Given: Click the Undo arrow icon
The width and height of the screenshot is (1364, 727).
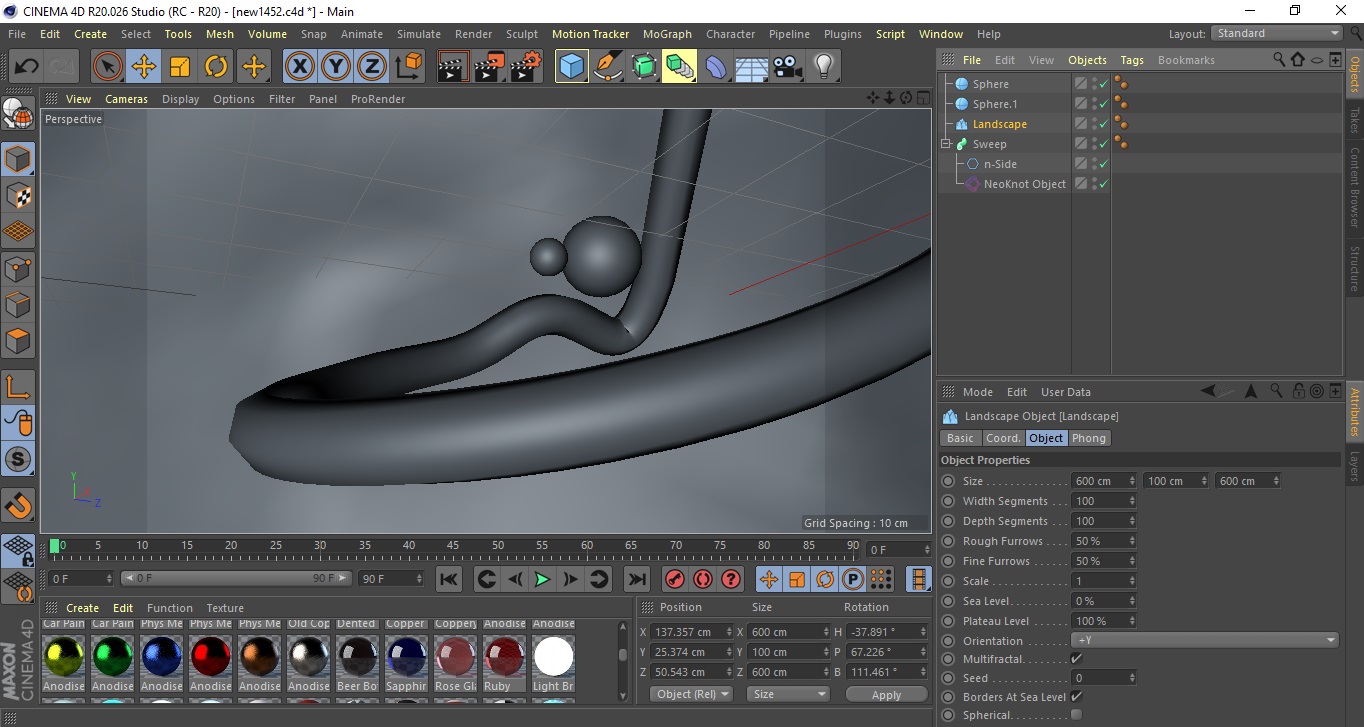Looking at the screenshot, I should pos(26,67).
